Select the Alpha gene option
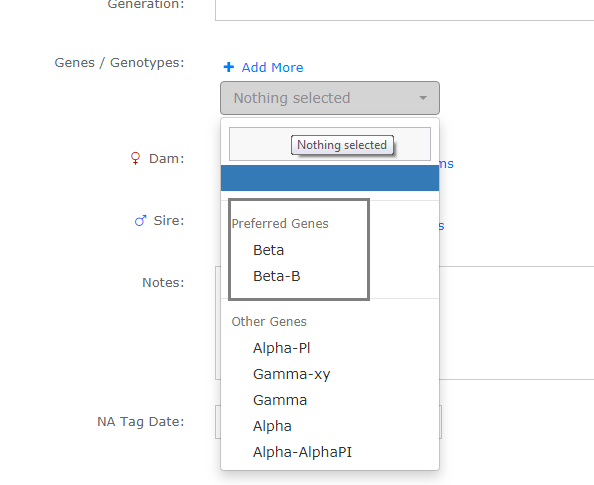 pos(272,426)
